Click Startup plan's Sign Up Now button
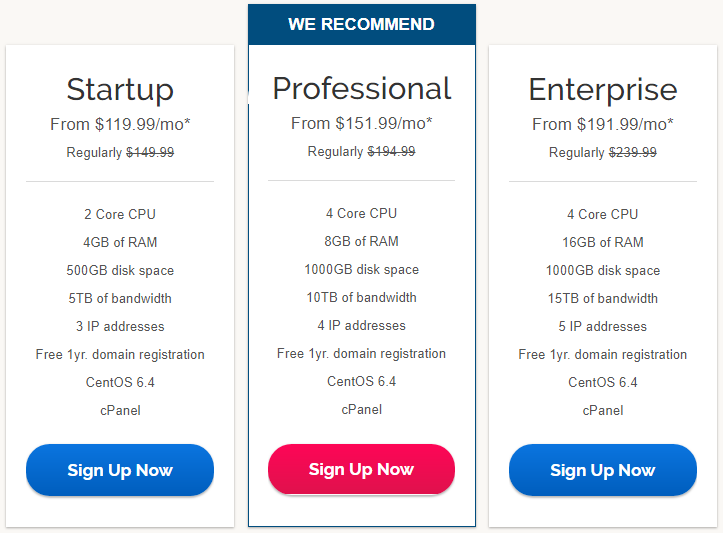The image size is (723, 533). (x=120, y=470)
